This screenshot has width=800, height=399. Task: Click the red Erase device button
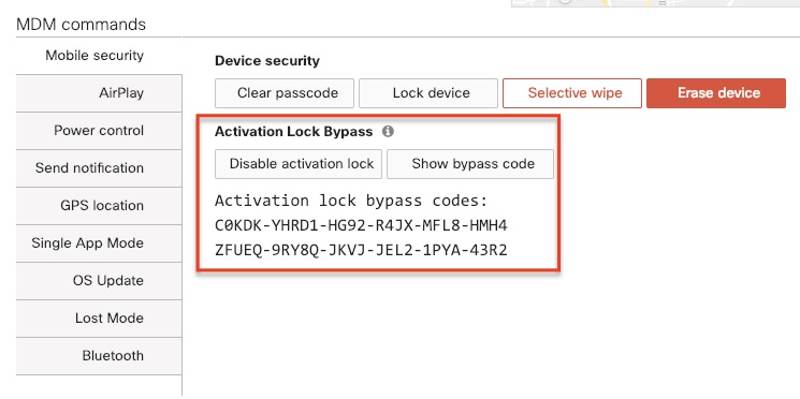(716, 93)
